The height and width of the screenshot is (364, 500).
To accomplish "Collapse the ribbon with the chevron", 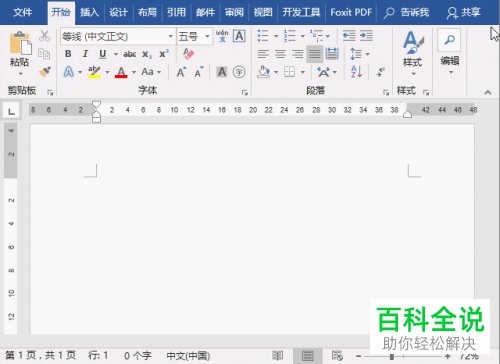I will tap(488, 92).
